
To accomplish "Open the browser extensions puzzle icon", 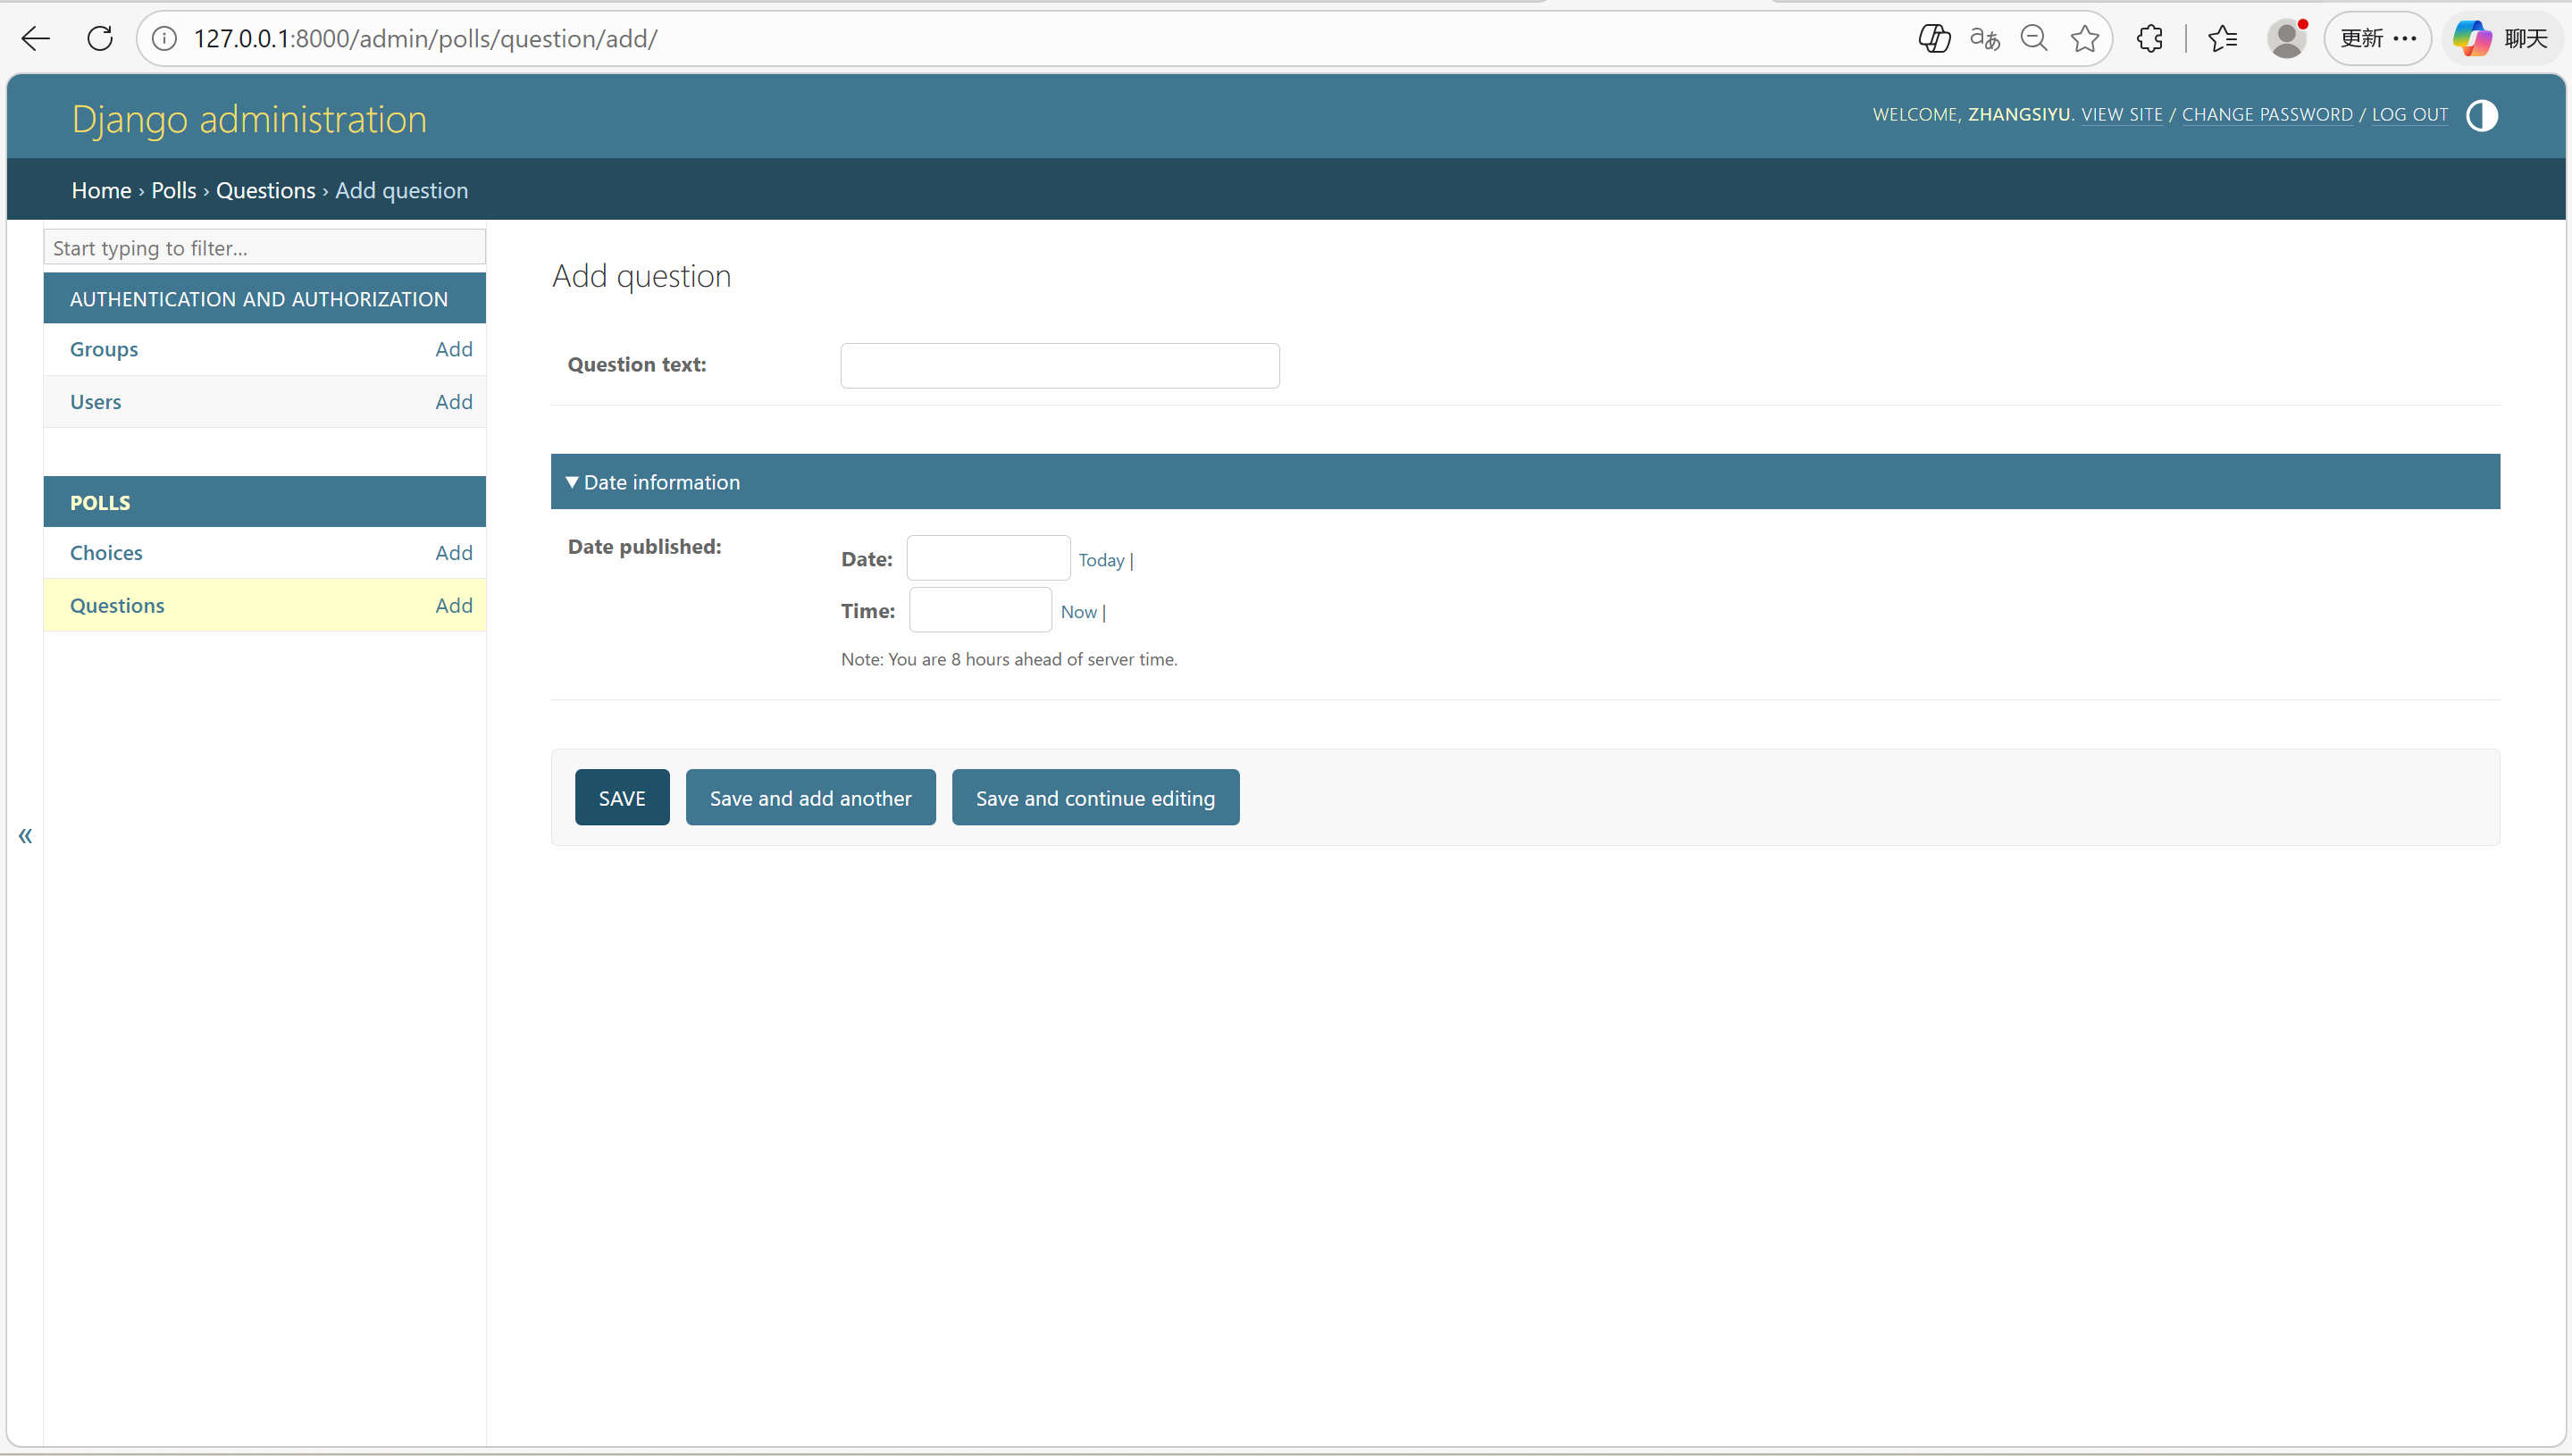I will coord(2149,39).
